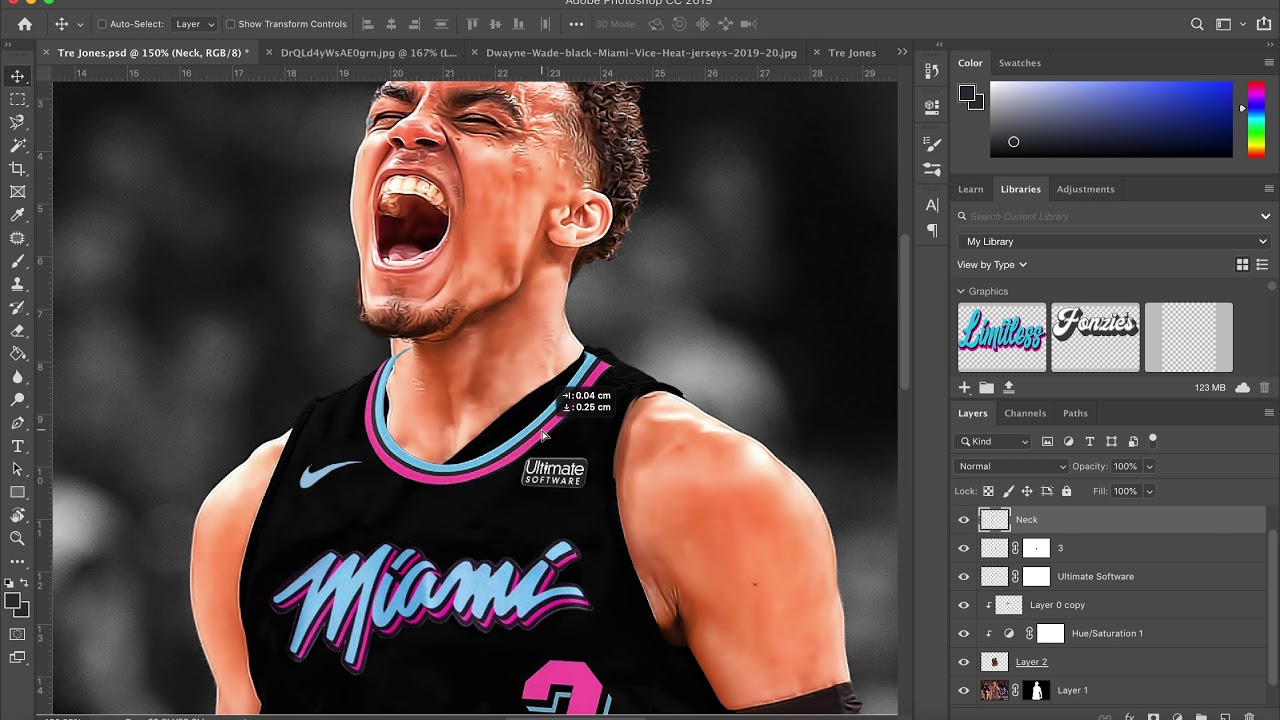This screenshot has width=1280, height=720.
Task: Hide the Layer 0 copy layer
Action: (x=964, y=605)
